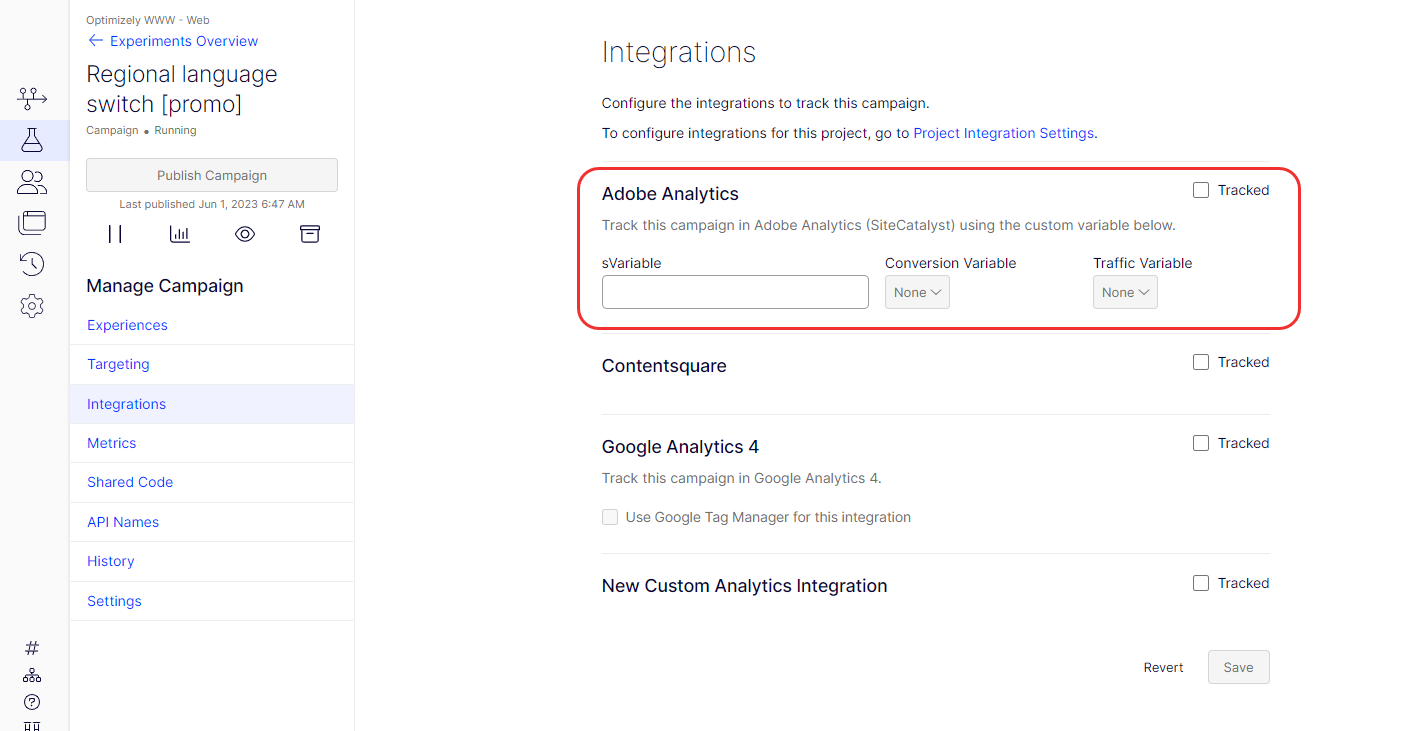The height and width of the screenshot is (731, 1423).
Task: Click the hash symbol icon in rail
Action: coord(32,648)
